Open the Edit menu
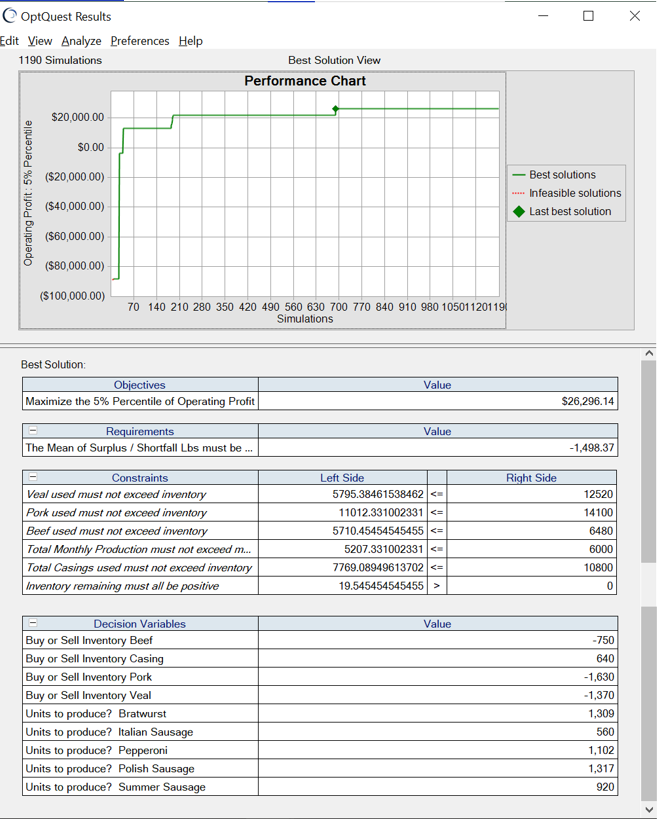Screen dimensions: 661x819 tap(9, 41)
